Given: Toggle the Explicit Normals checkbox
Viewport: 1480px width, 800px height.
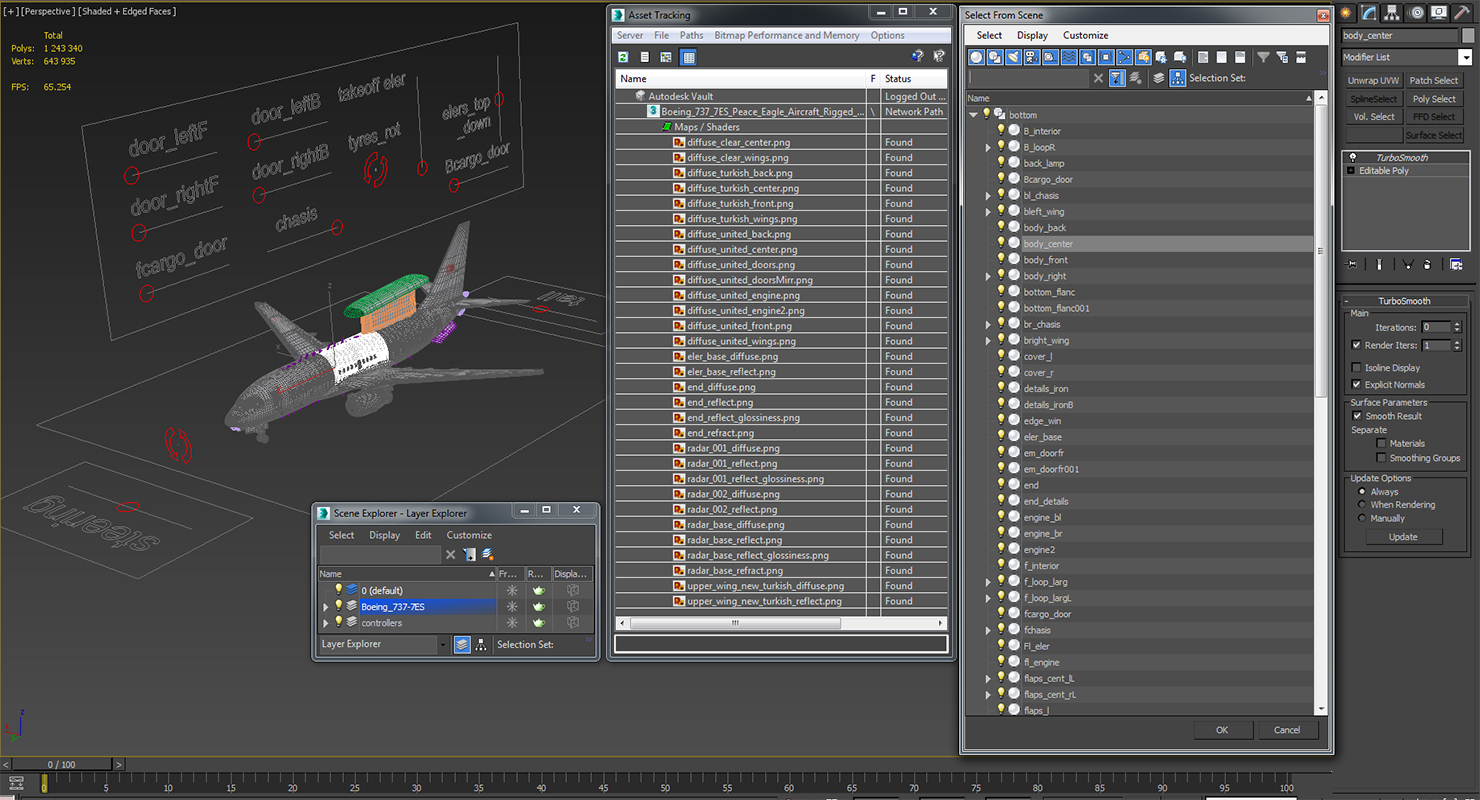Looking at the screenshot, I should 1357,385.
